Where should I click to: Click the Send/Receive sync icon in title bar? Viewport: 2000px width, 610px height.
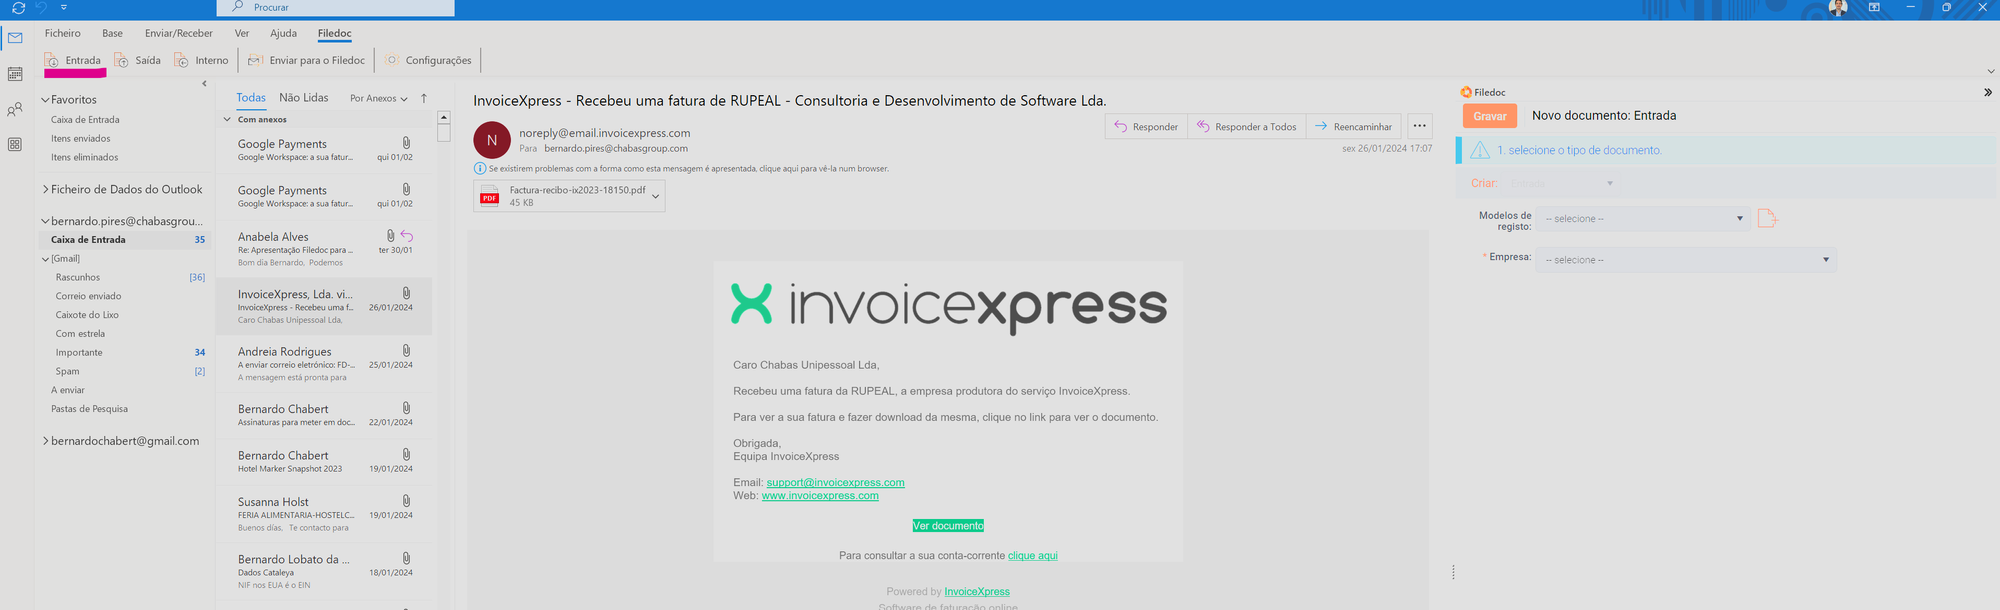click(18, 8)
